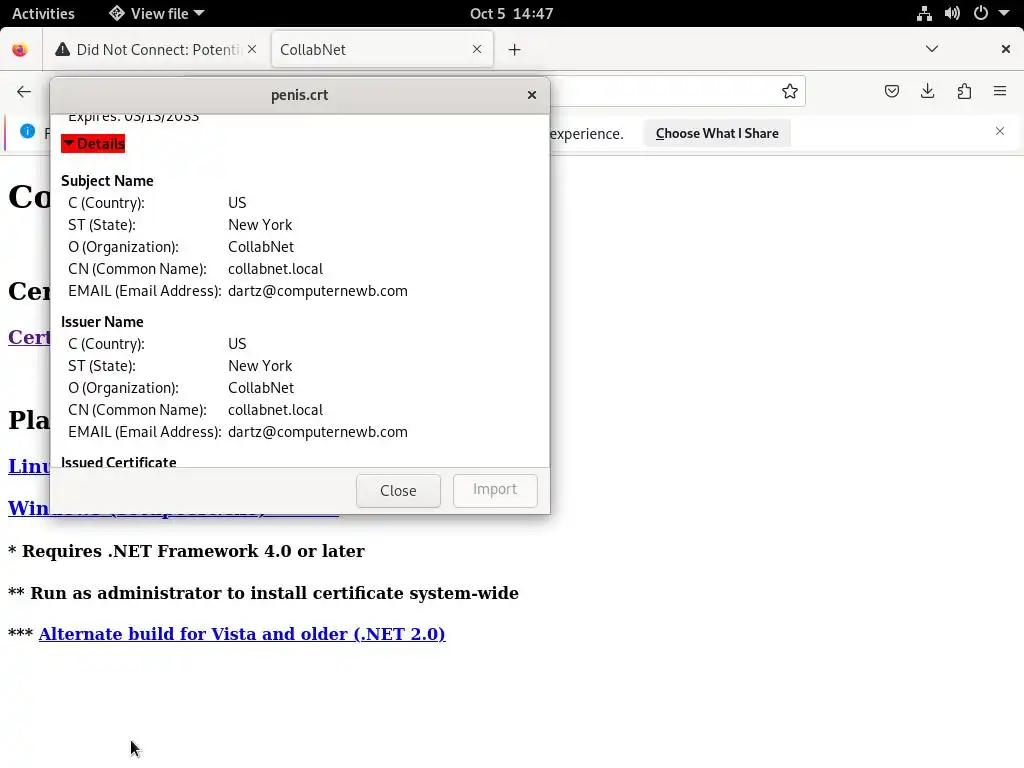The width and height of the screenshot is (1024, 768).
Task: Open Firefox hamburger application menu
Action: point(1000,91)
